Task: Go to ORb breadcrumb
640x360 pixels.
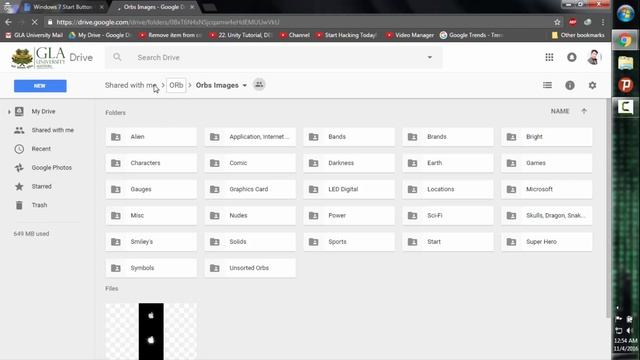Action: coord(176,85)
